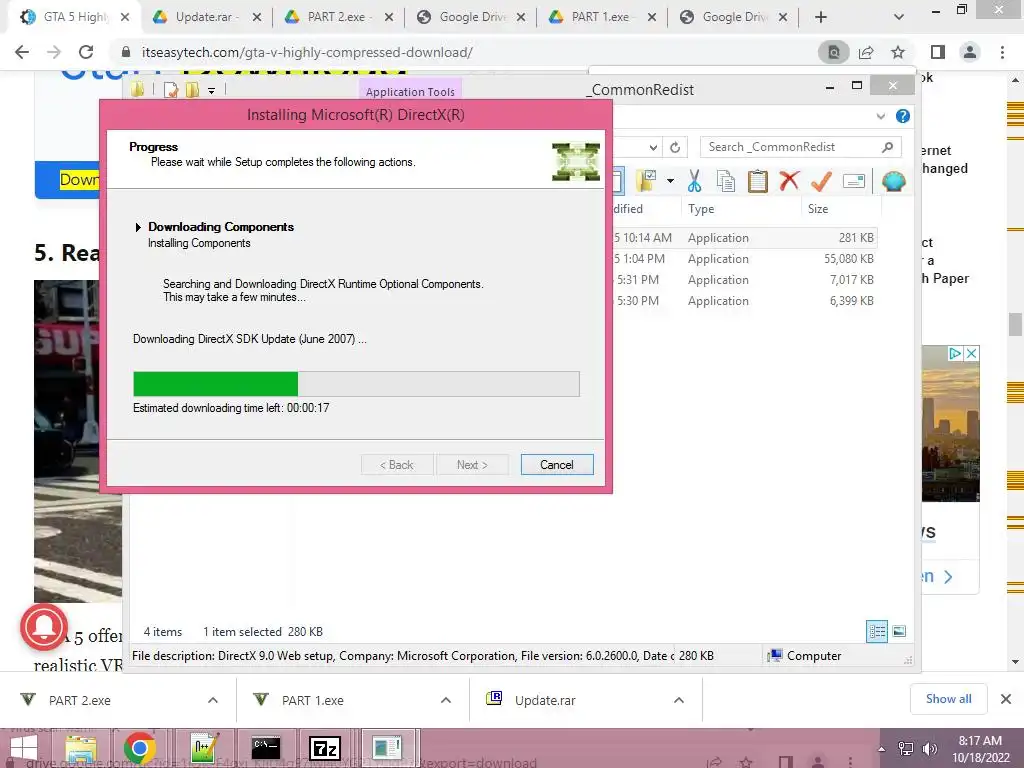Click the Chrome address bar URL
Image resolution: width=1024 pixels, height=768 pixels.
click(x=307, y=52)
